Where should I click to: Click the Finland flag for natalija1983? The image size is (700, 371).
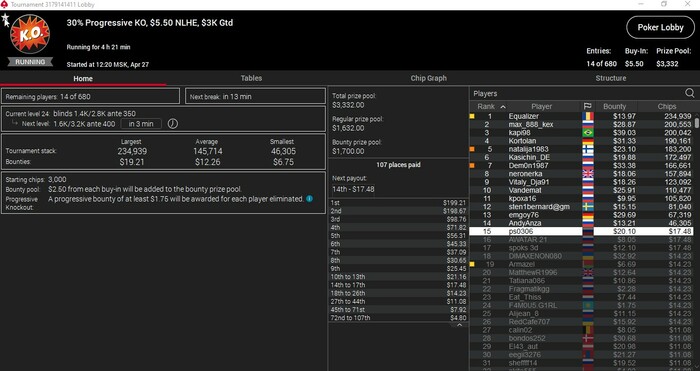tap(588, 149)
